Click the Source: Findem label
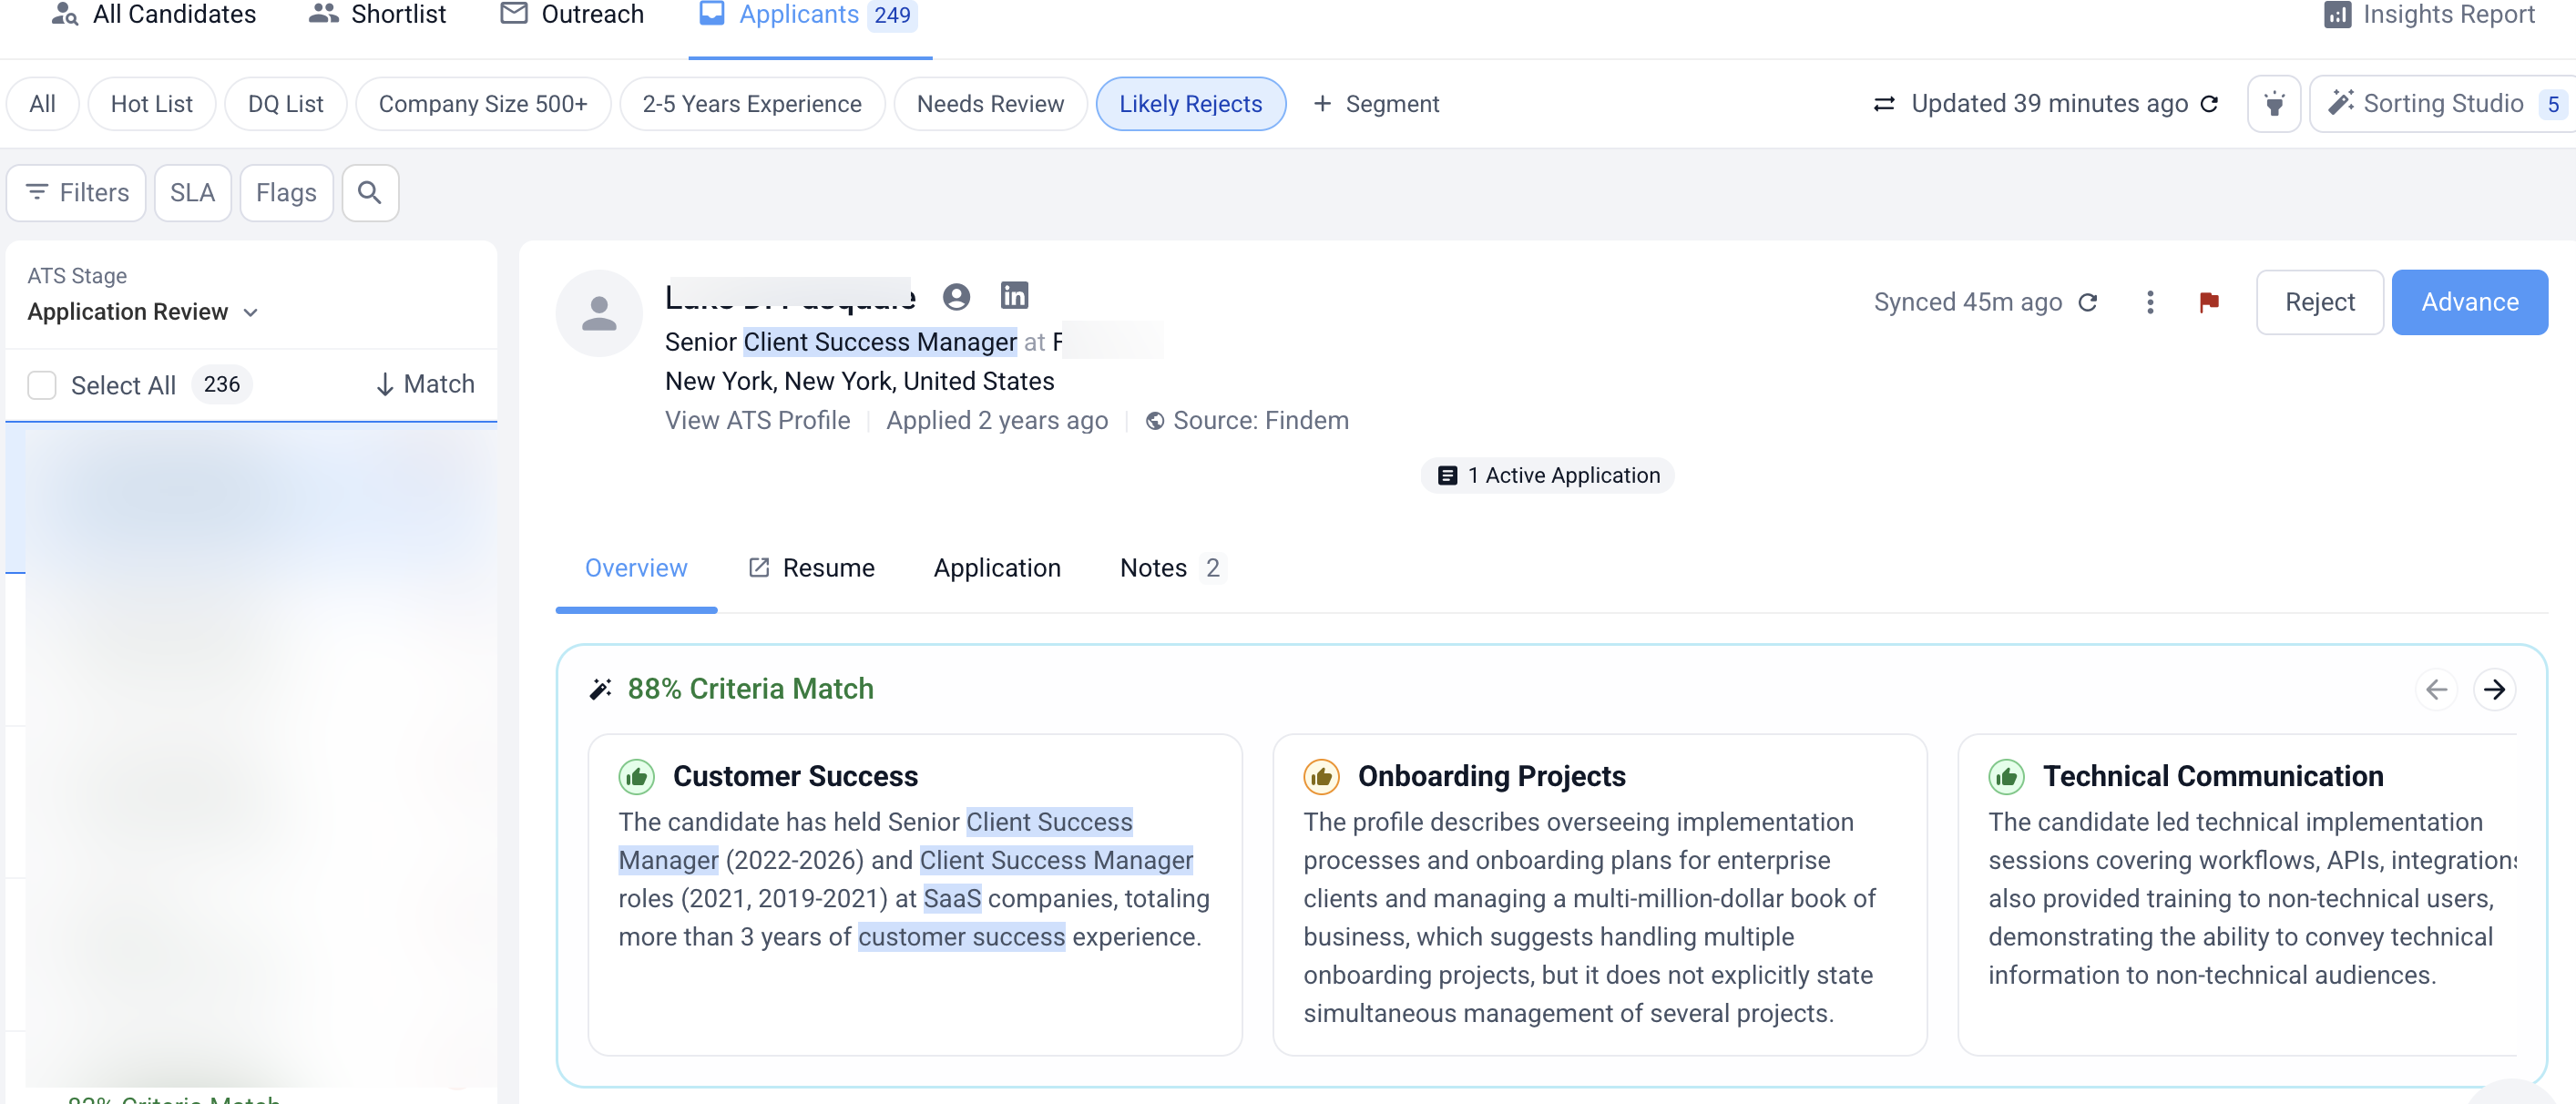2576x1104 pixels. pyautogui.click(x=1247, y=421)
